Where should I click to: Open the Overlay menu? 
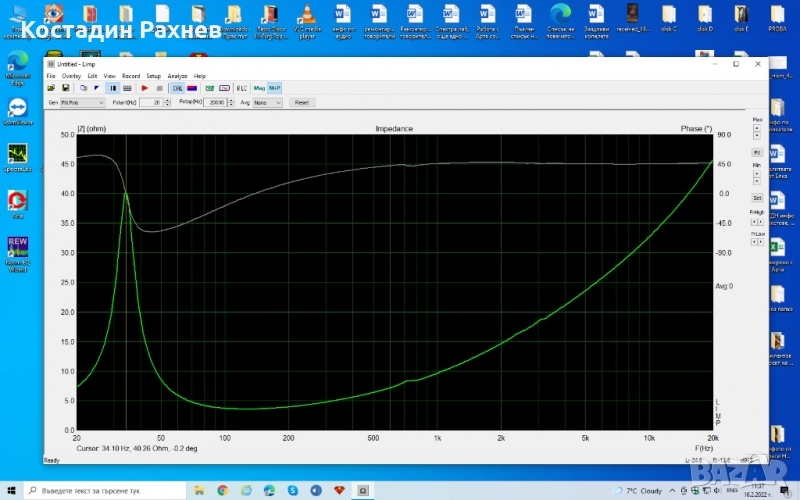click(71, 76)
